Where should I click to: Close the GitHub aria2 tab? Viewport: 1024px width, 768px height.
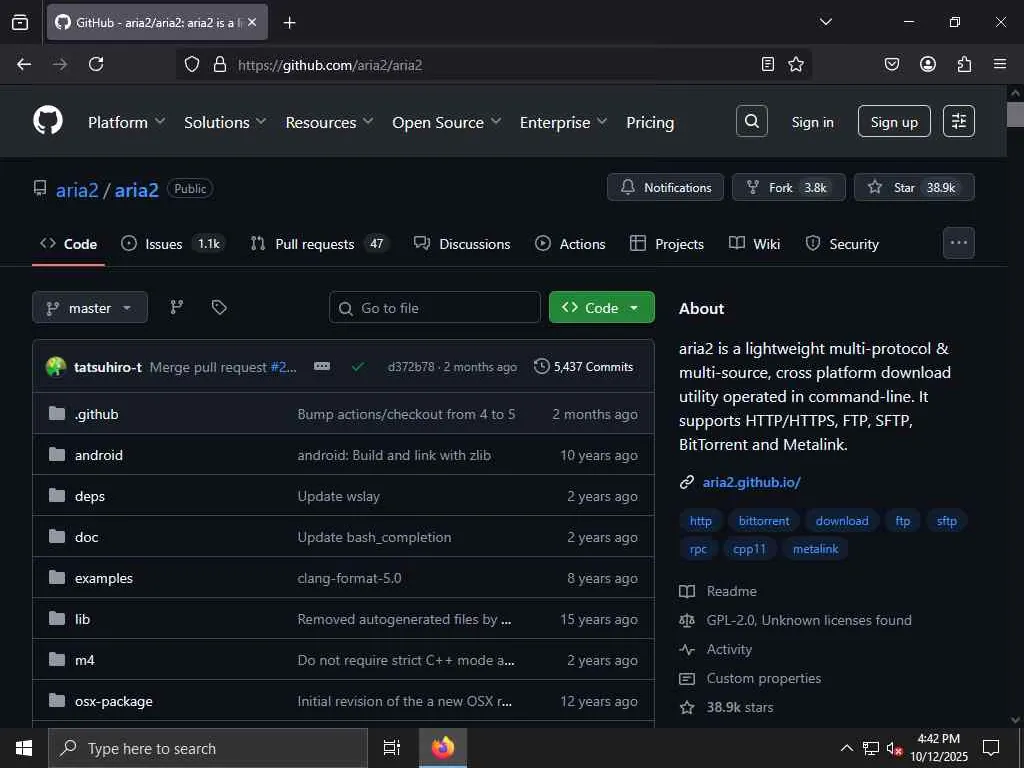(252, 22)
